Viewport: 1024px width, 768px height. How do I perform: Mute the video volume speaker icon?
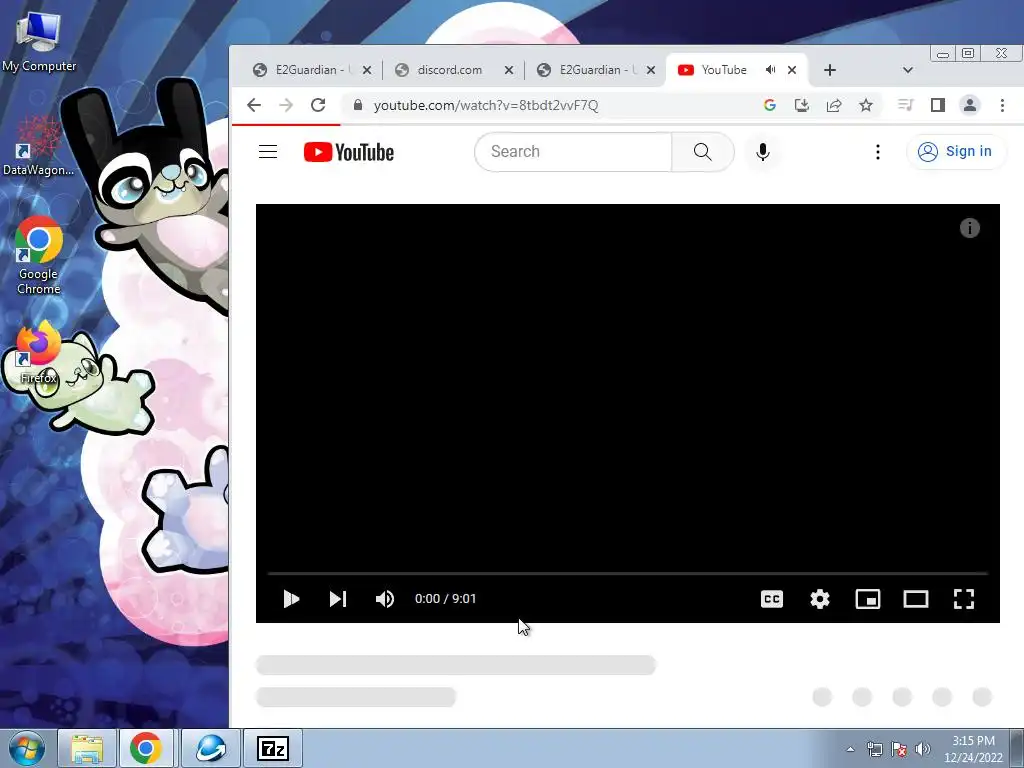[x=385, y=599]
